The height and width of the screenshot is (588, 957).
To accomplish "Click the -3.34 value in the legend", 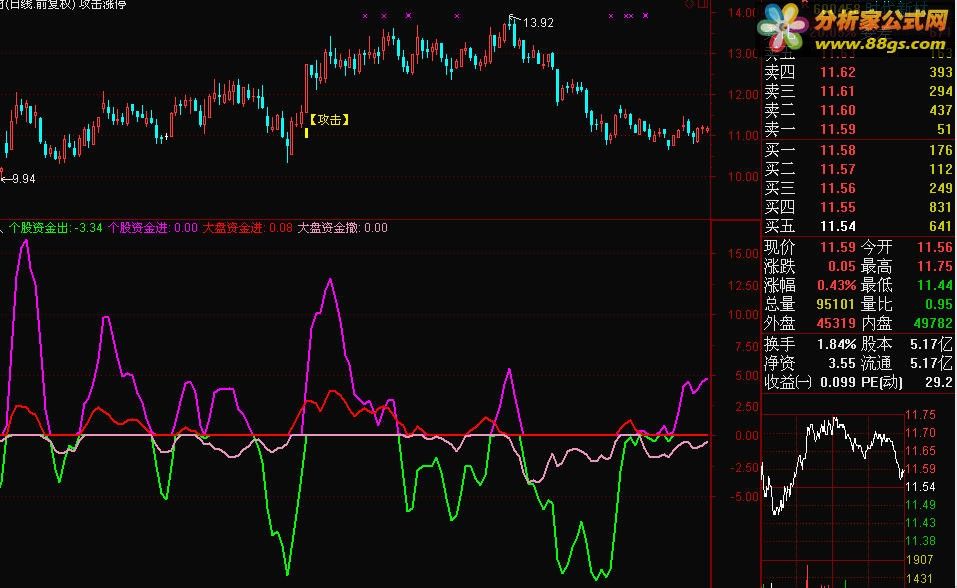I will pos(88,228).
